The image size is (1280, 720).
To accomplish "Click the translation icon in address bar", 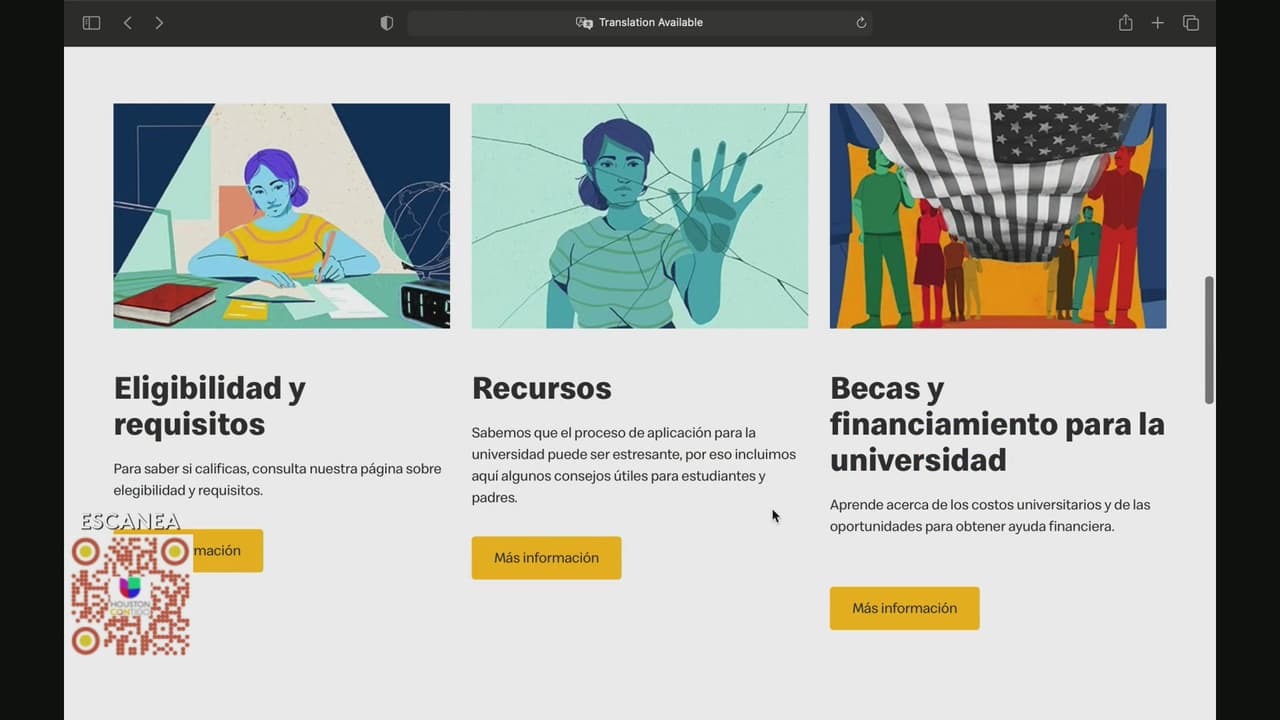I will tap(584, 23).
